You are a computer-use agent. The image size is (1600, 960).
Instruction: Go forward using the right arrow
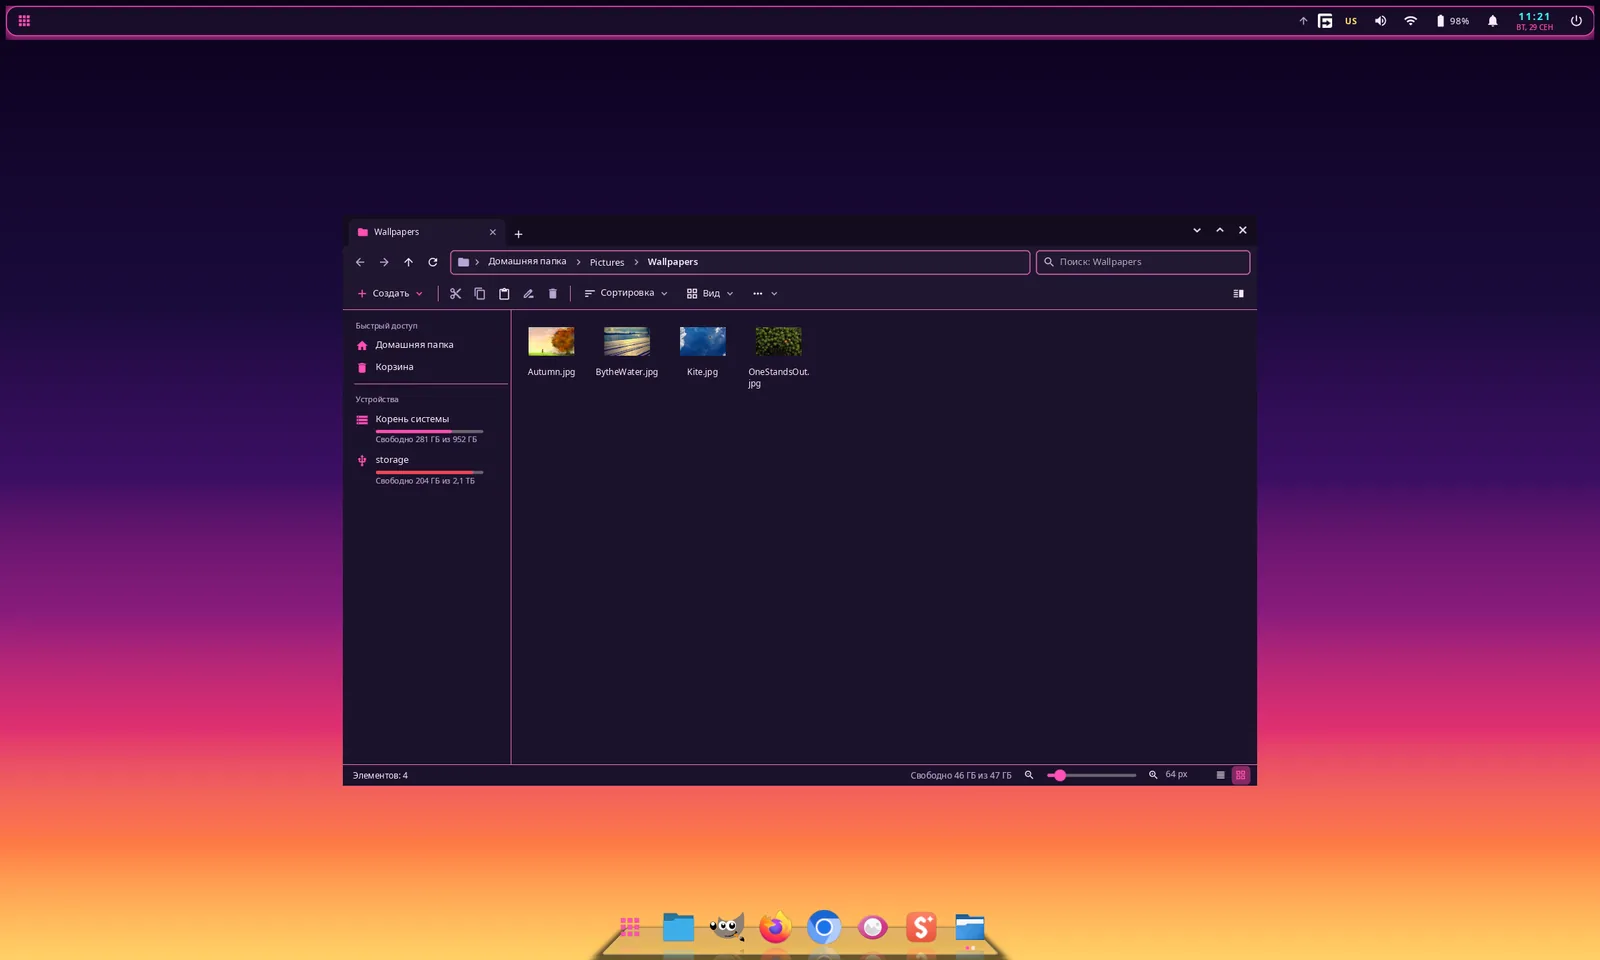click(384, 262)
